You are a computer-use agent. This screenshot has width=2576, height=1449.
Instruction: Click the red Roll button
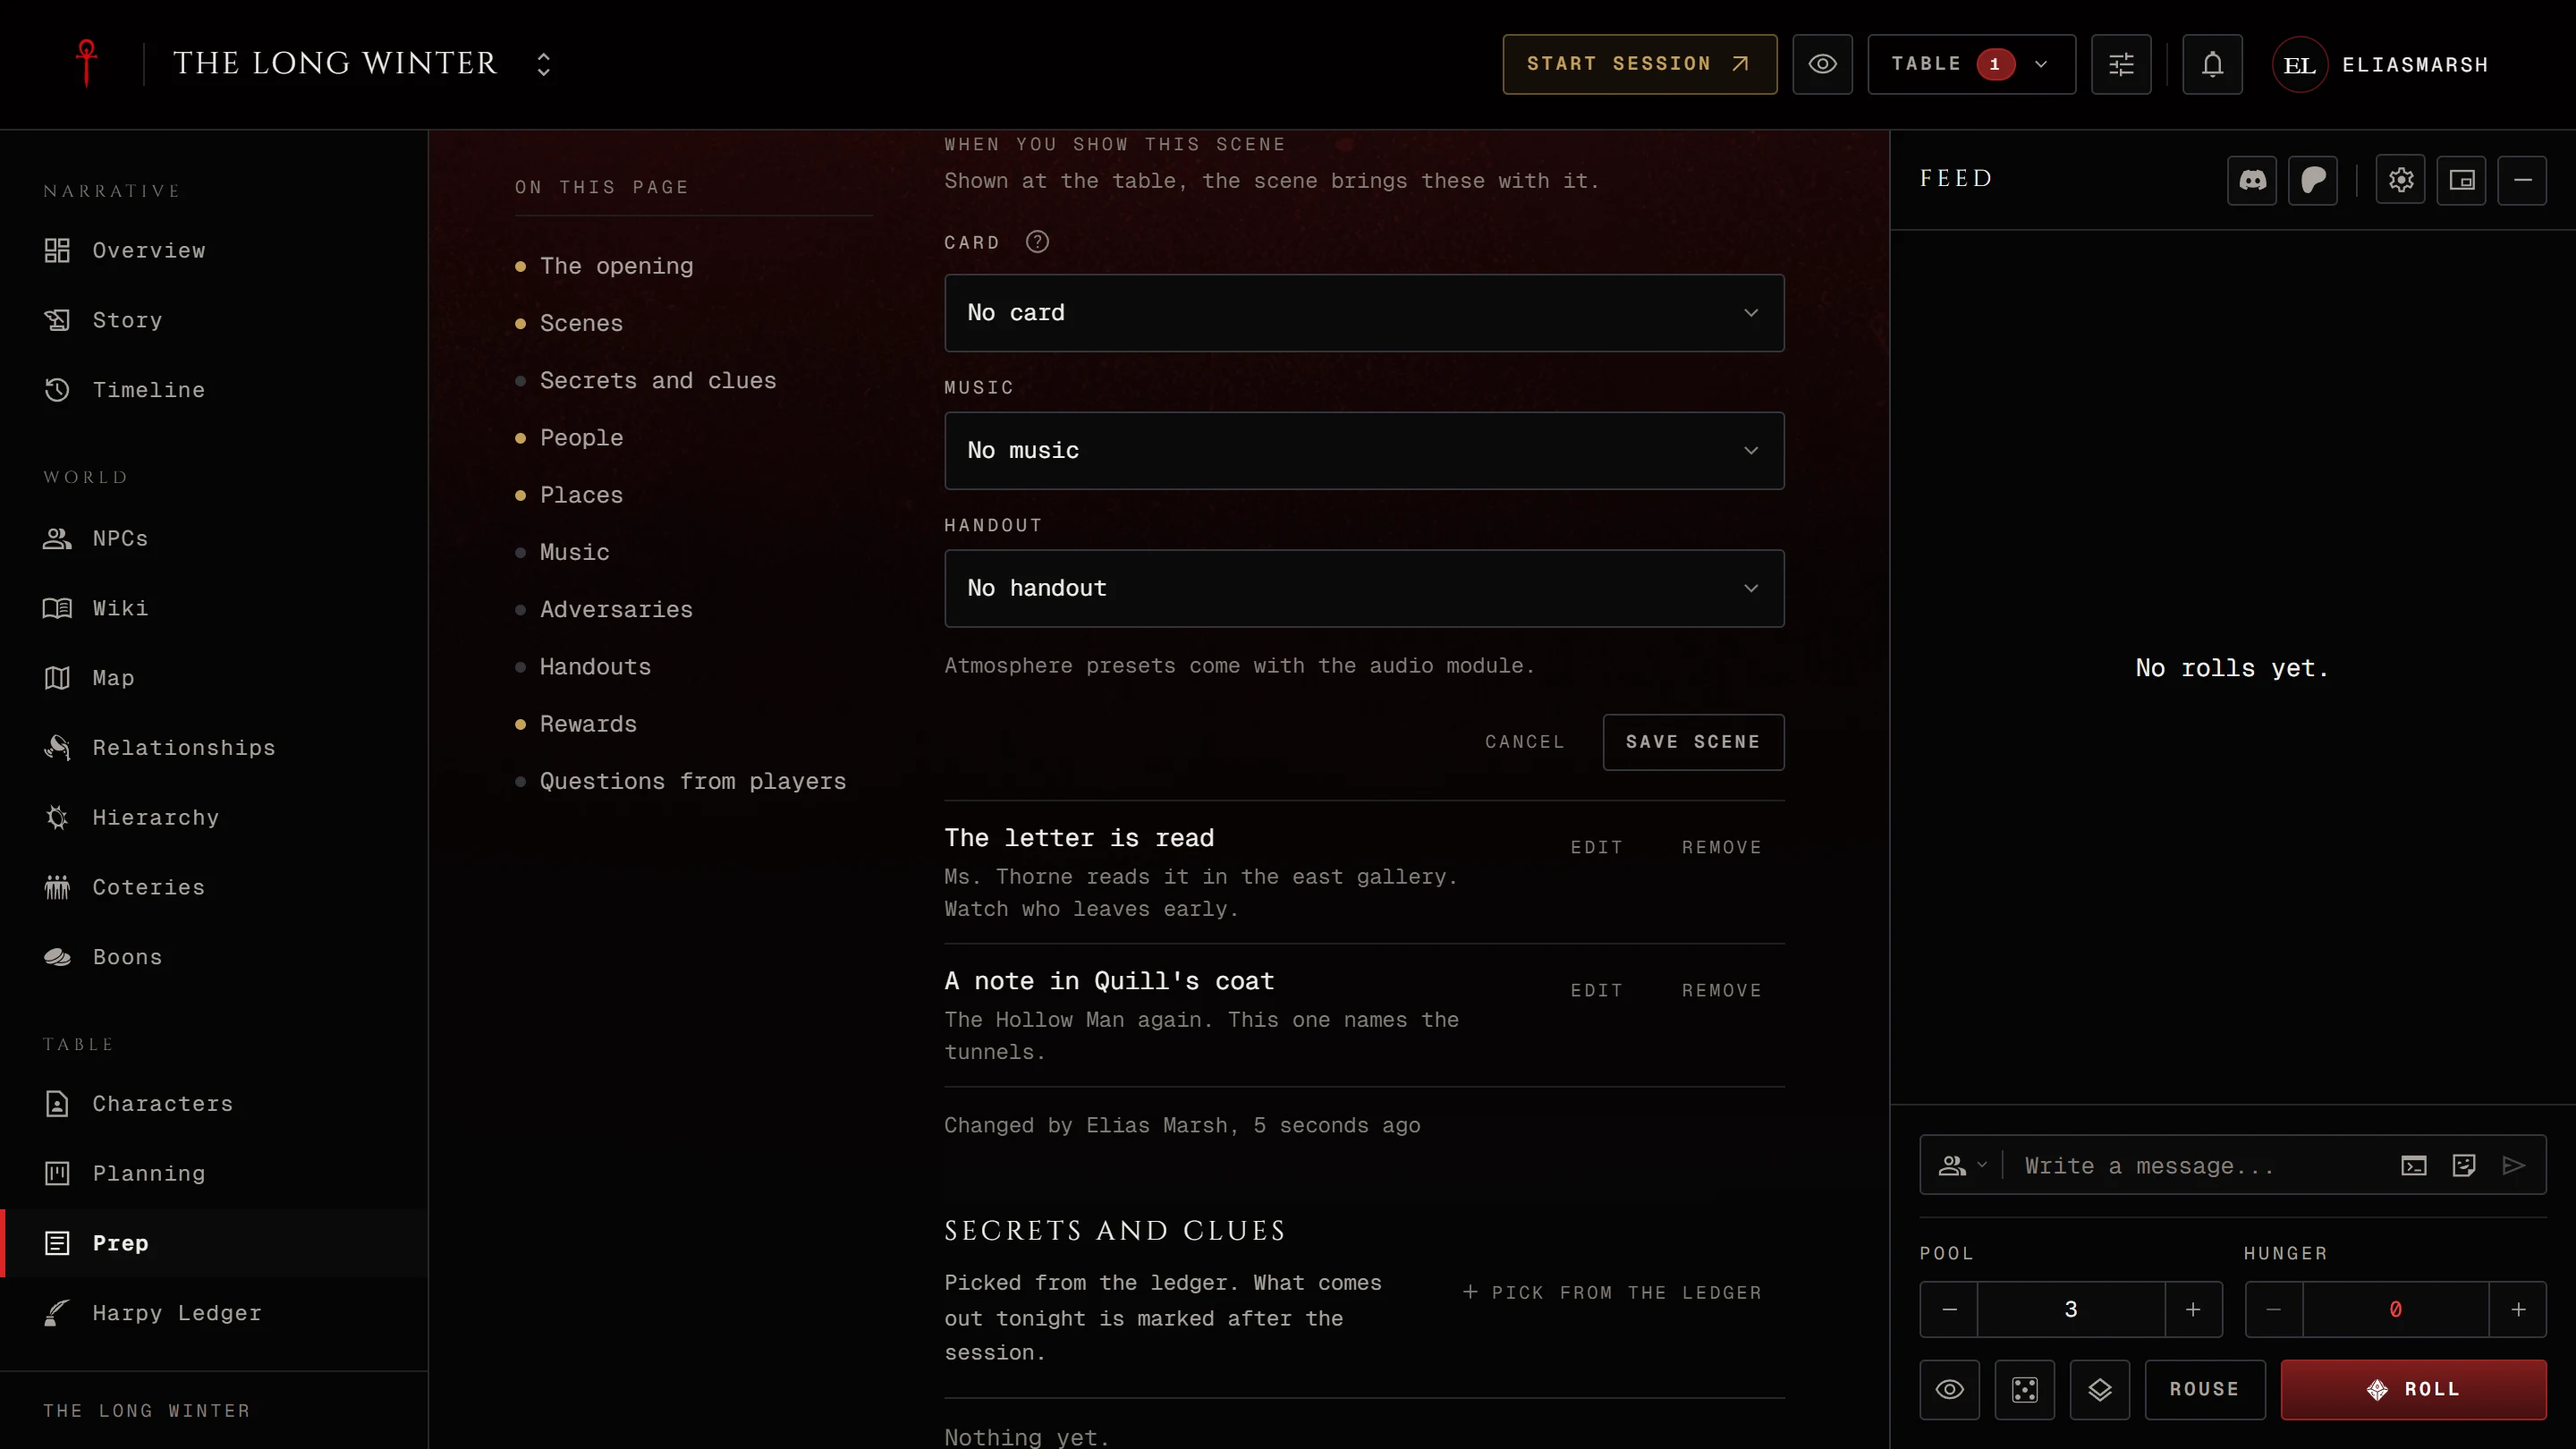2413,1390
